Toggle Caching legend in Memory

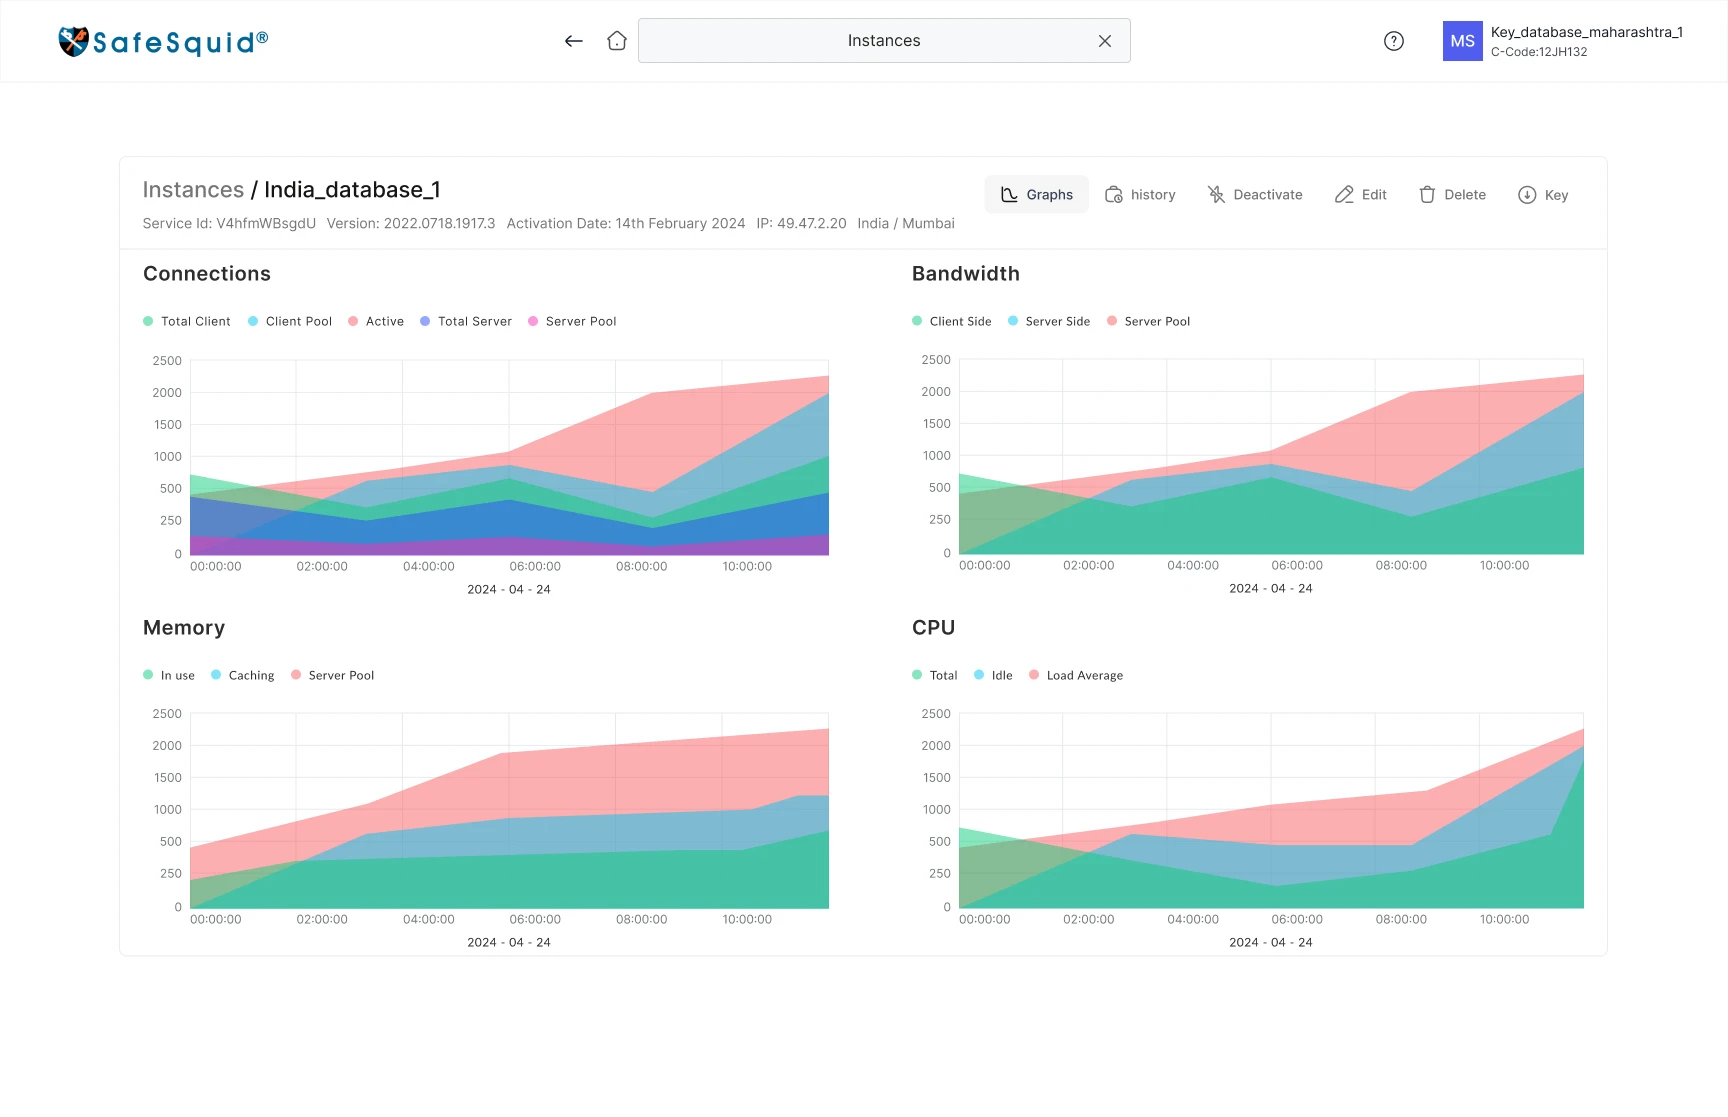click(x=243, y=675)
